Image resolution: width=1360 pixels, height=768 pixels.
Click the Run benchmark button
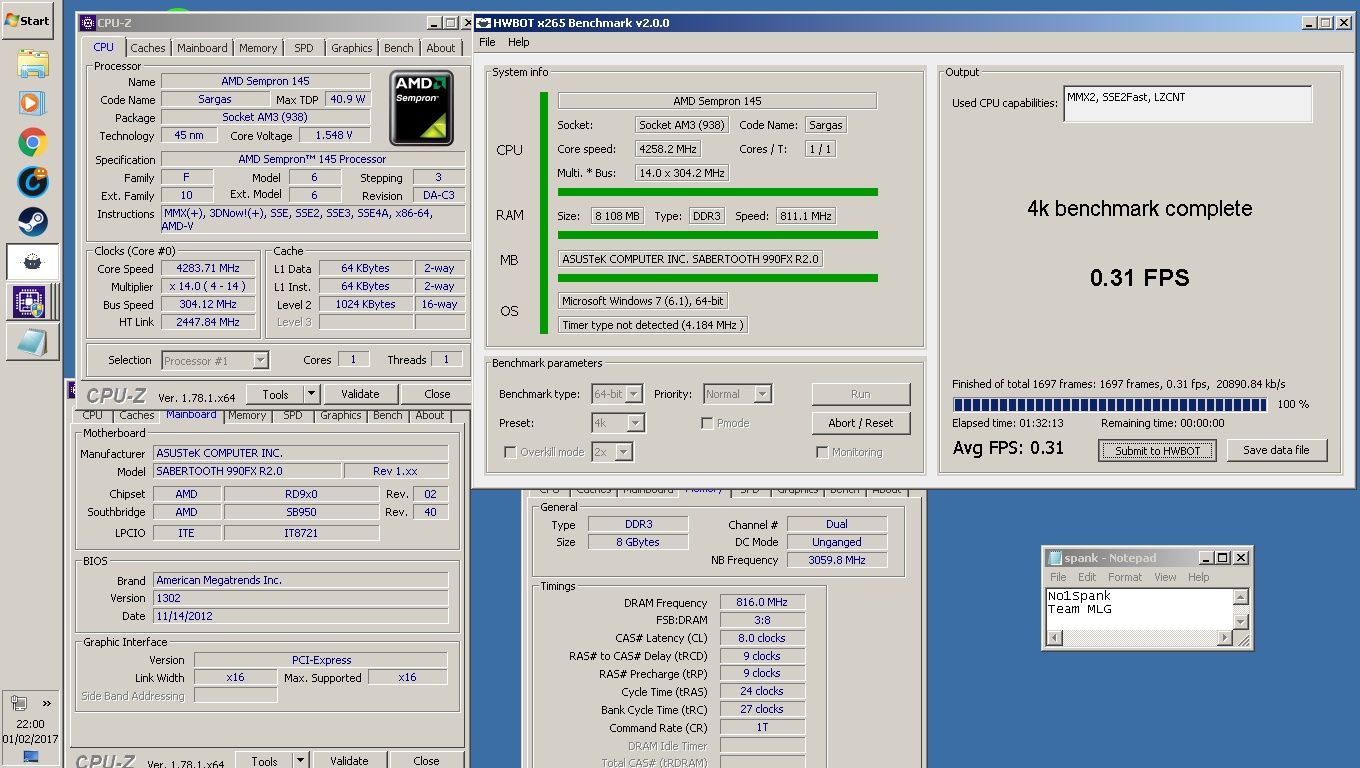click(x=860, y=394)
